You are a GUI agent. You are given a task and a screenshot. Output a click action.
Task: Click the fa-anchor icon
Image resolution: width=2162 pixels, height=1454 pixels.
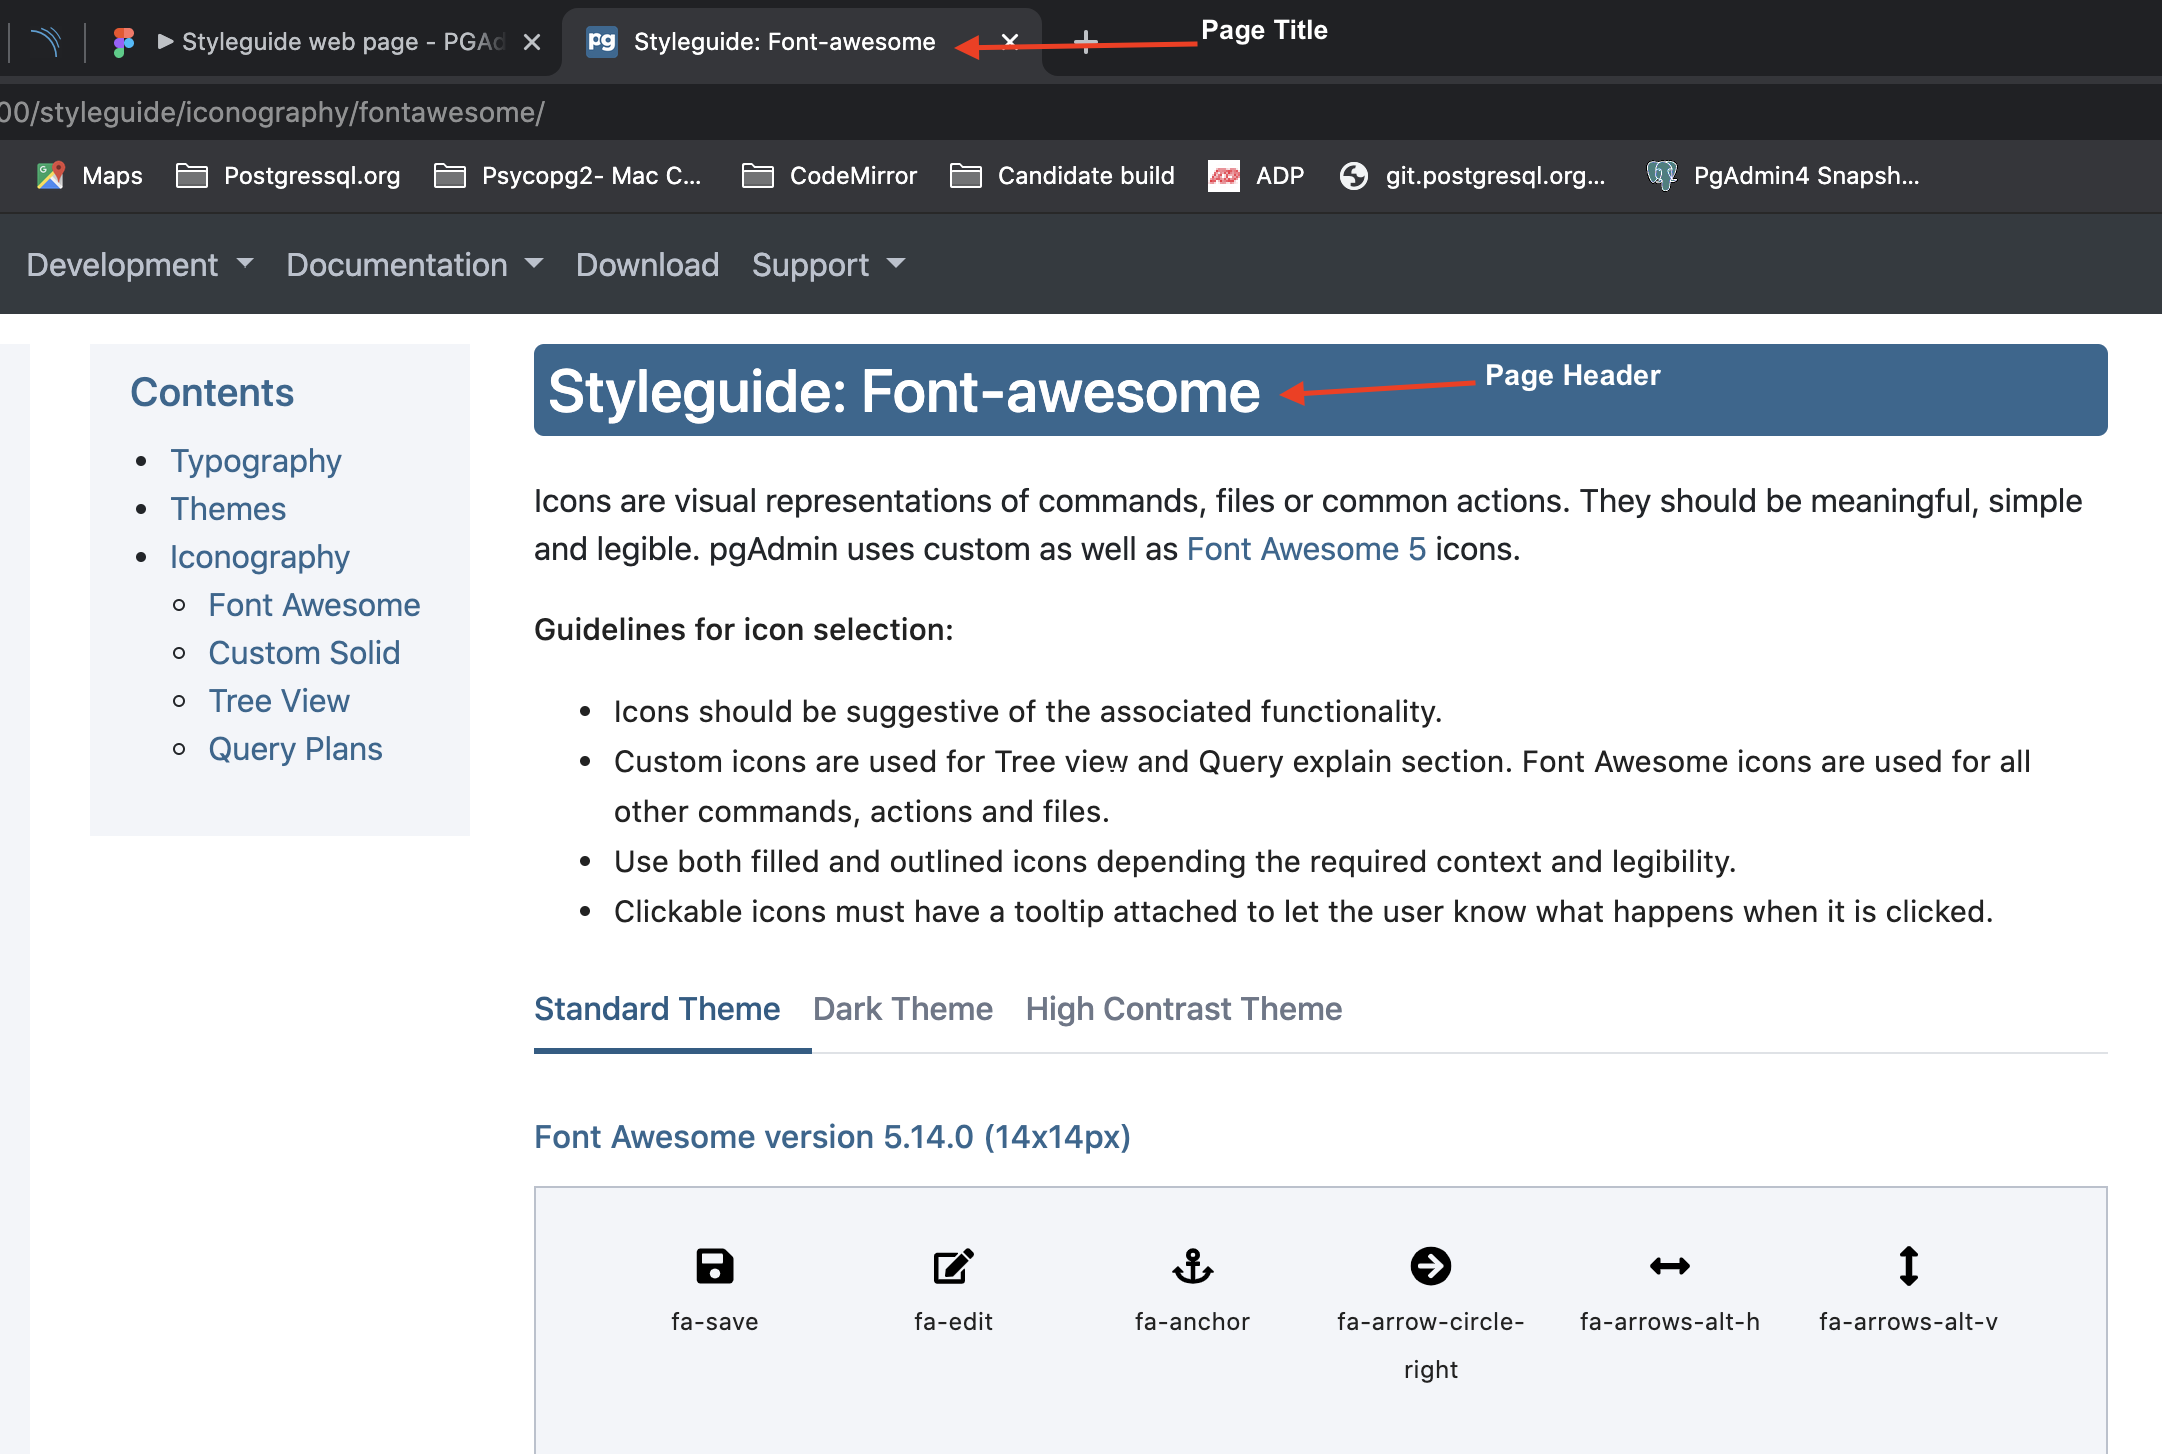point(1192,1266)
